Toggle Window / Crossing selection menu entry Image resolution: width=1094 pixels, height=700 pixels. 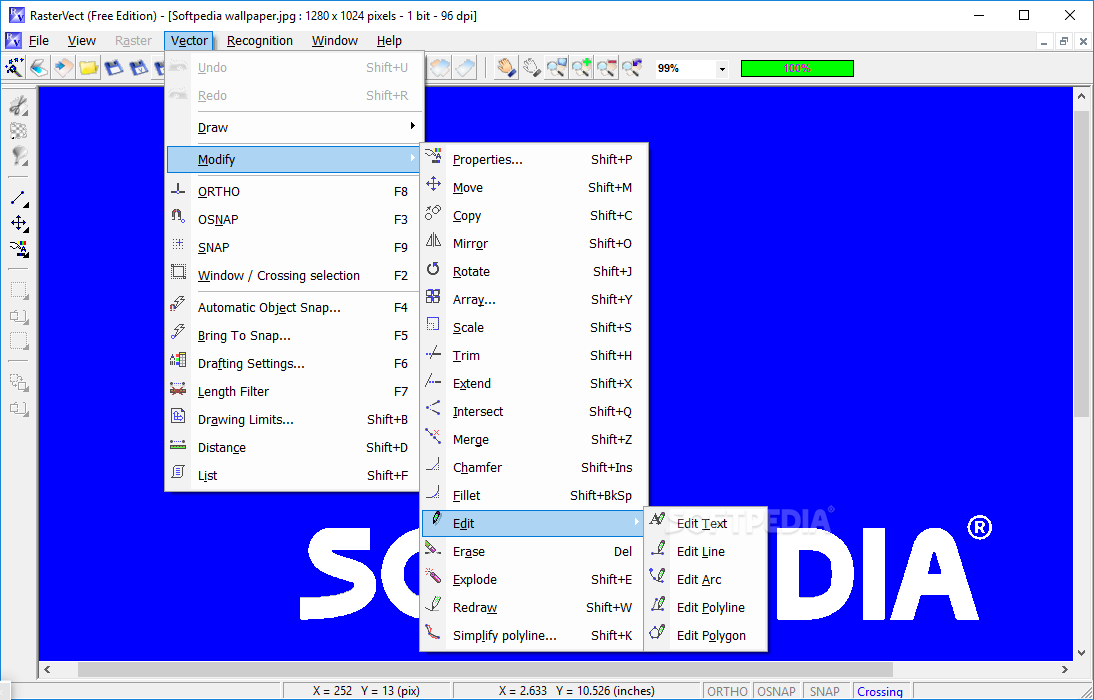pos(294,275)
